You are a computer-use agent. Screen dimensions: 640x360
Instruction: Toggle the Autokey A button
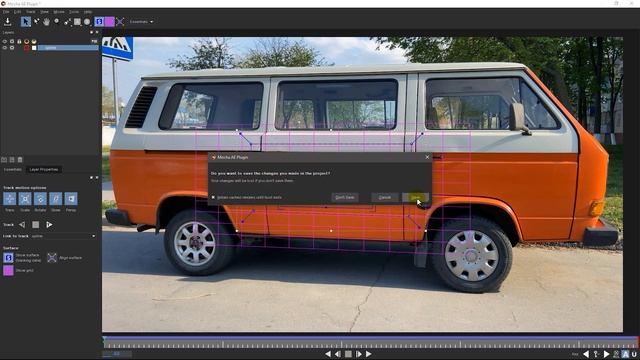625,354
